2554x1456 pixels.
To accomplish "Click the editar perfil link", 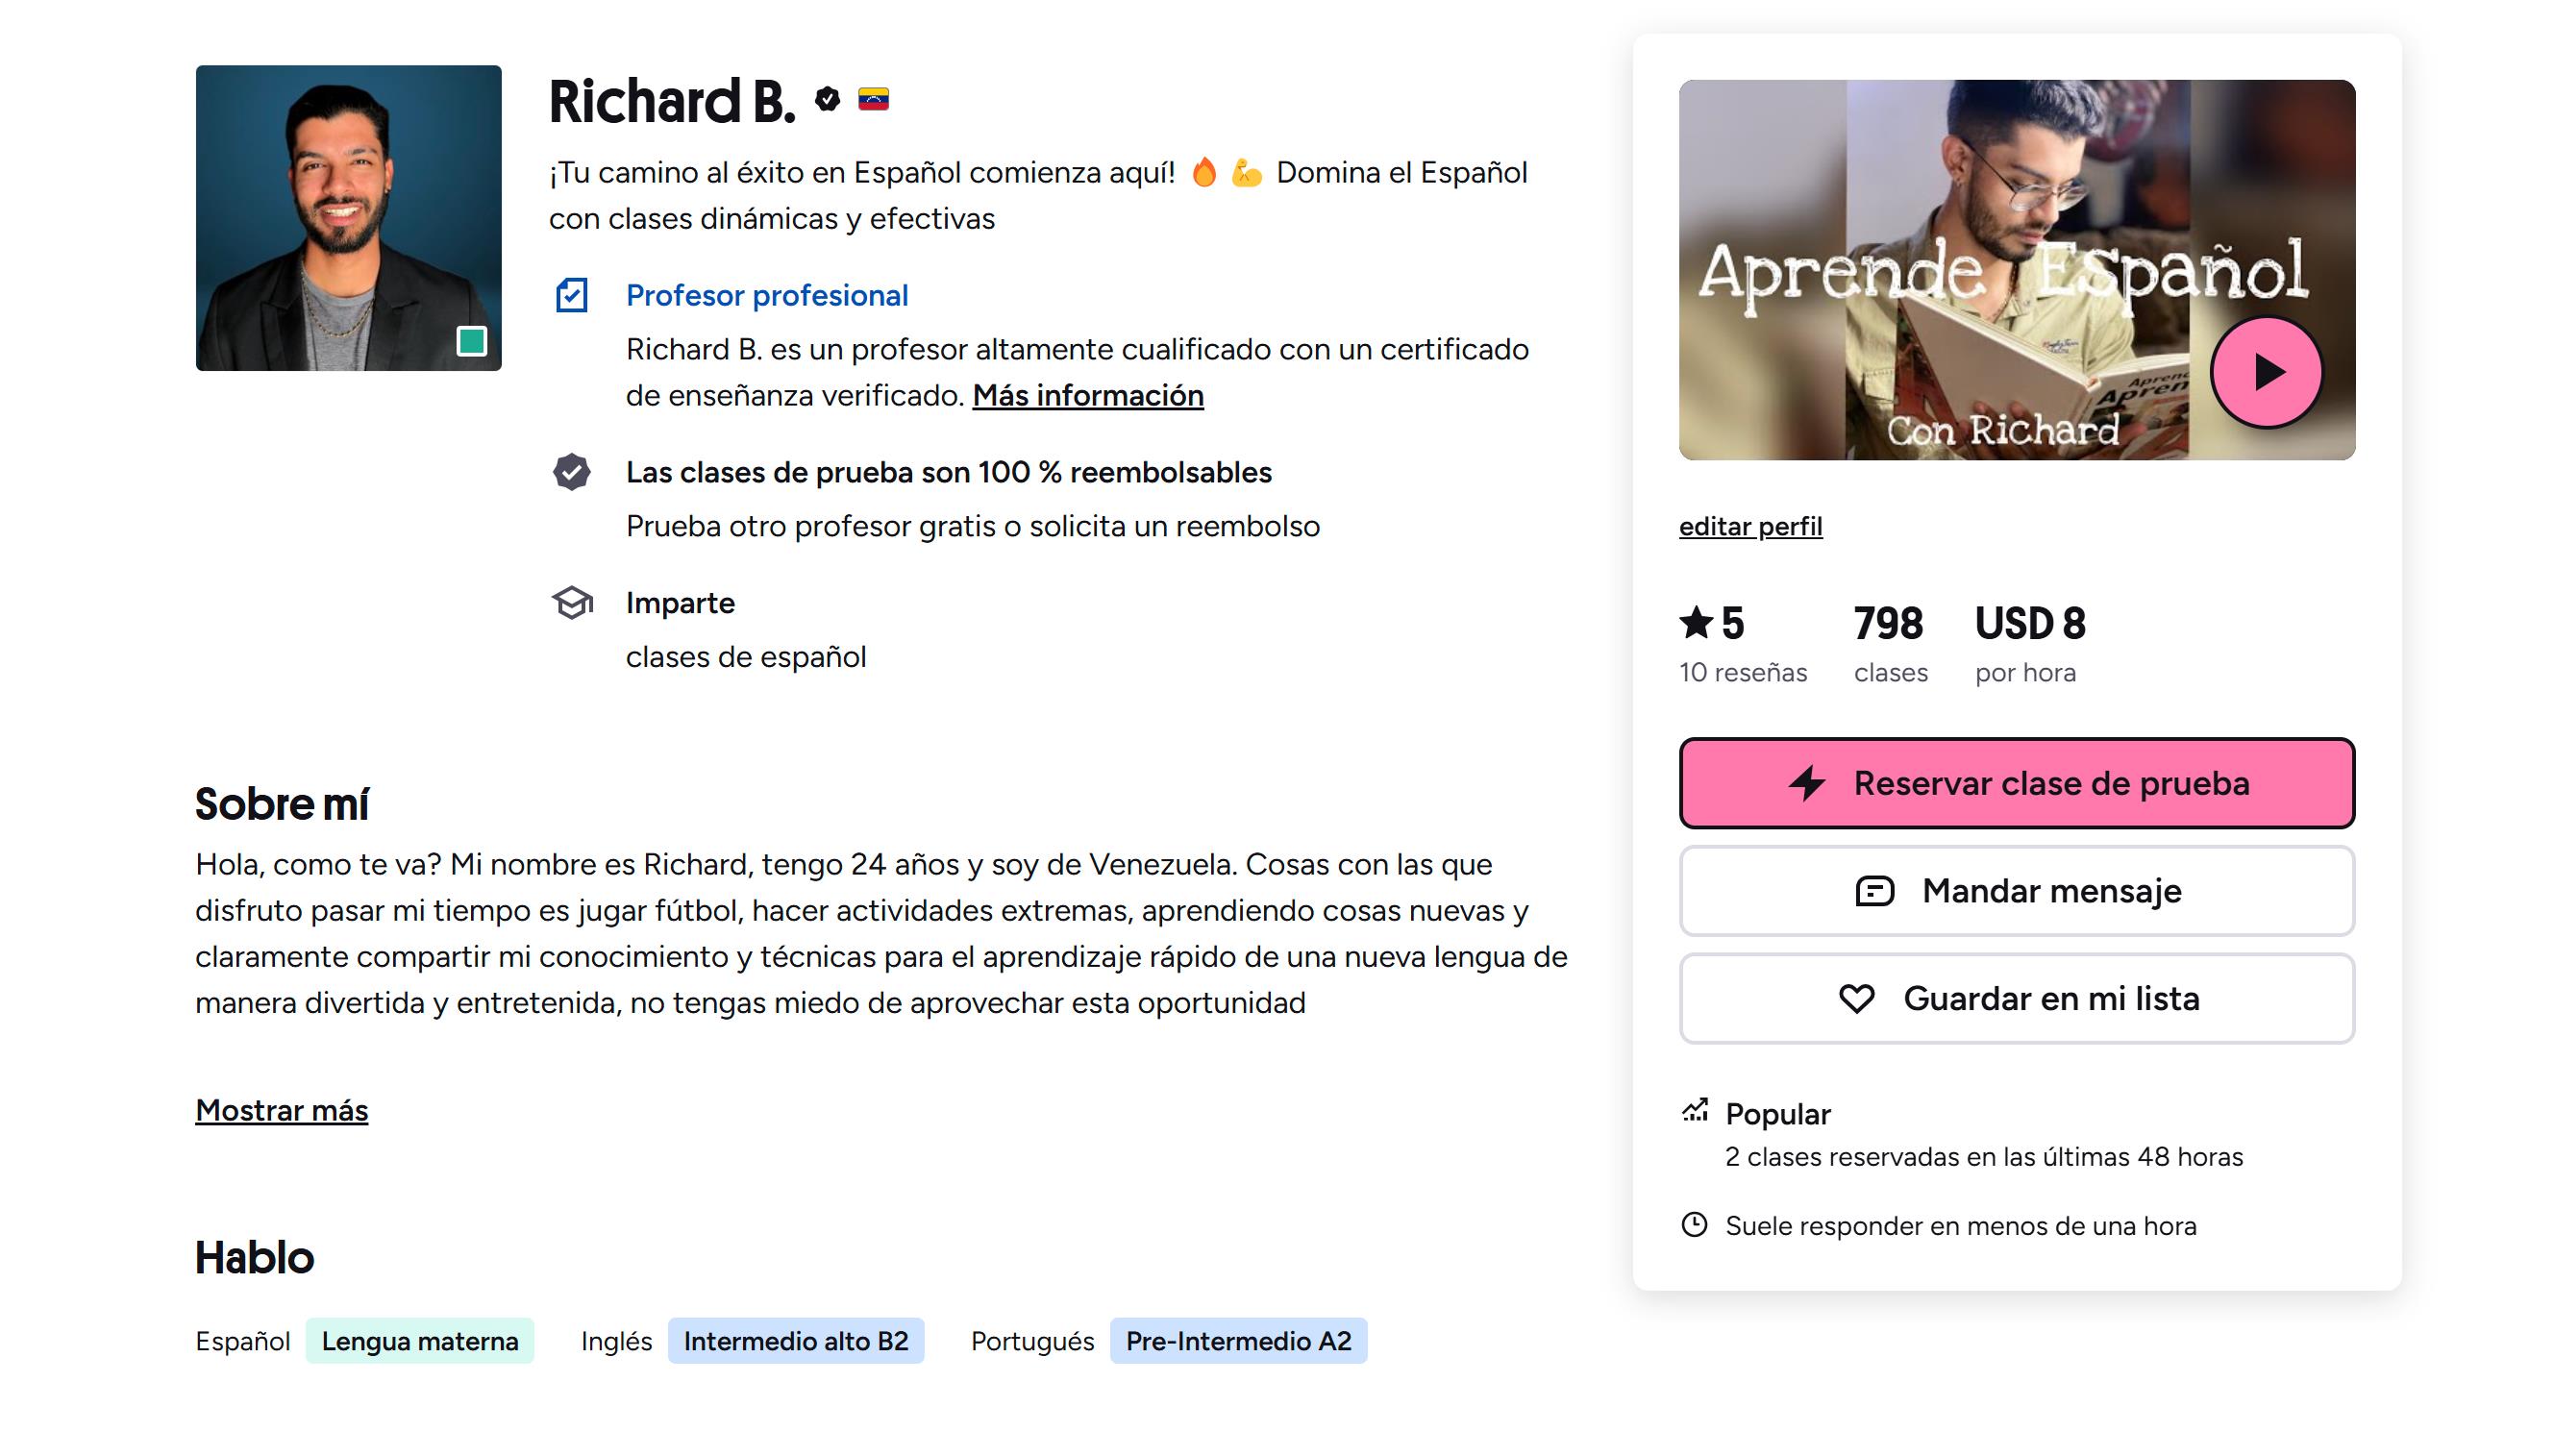I will pyautogui.click(x=1750, y=526).
